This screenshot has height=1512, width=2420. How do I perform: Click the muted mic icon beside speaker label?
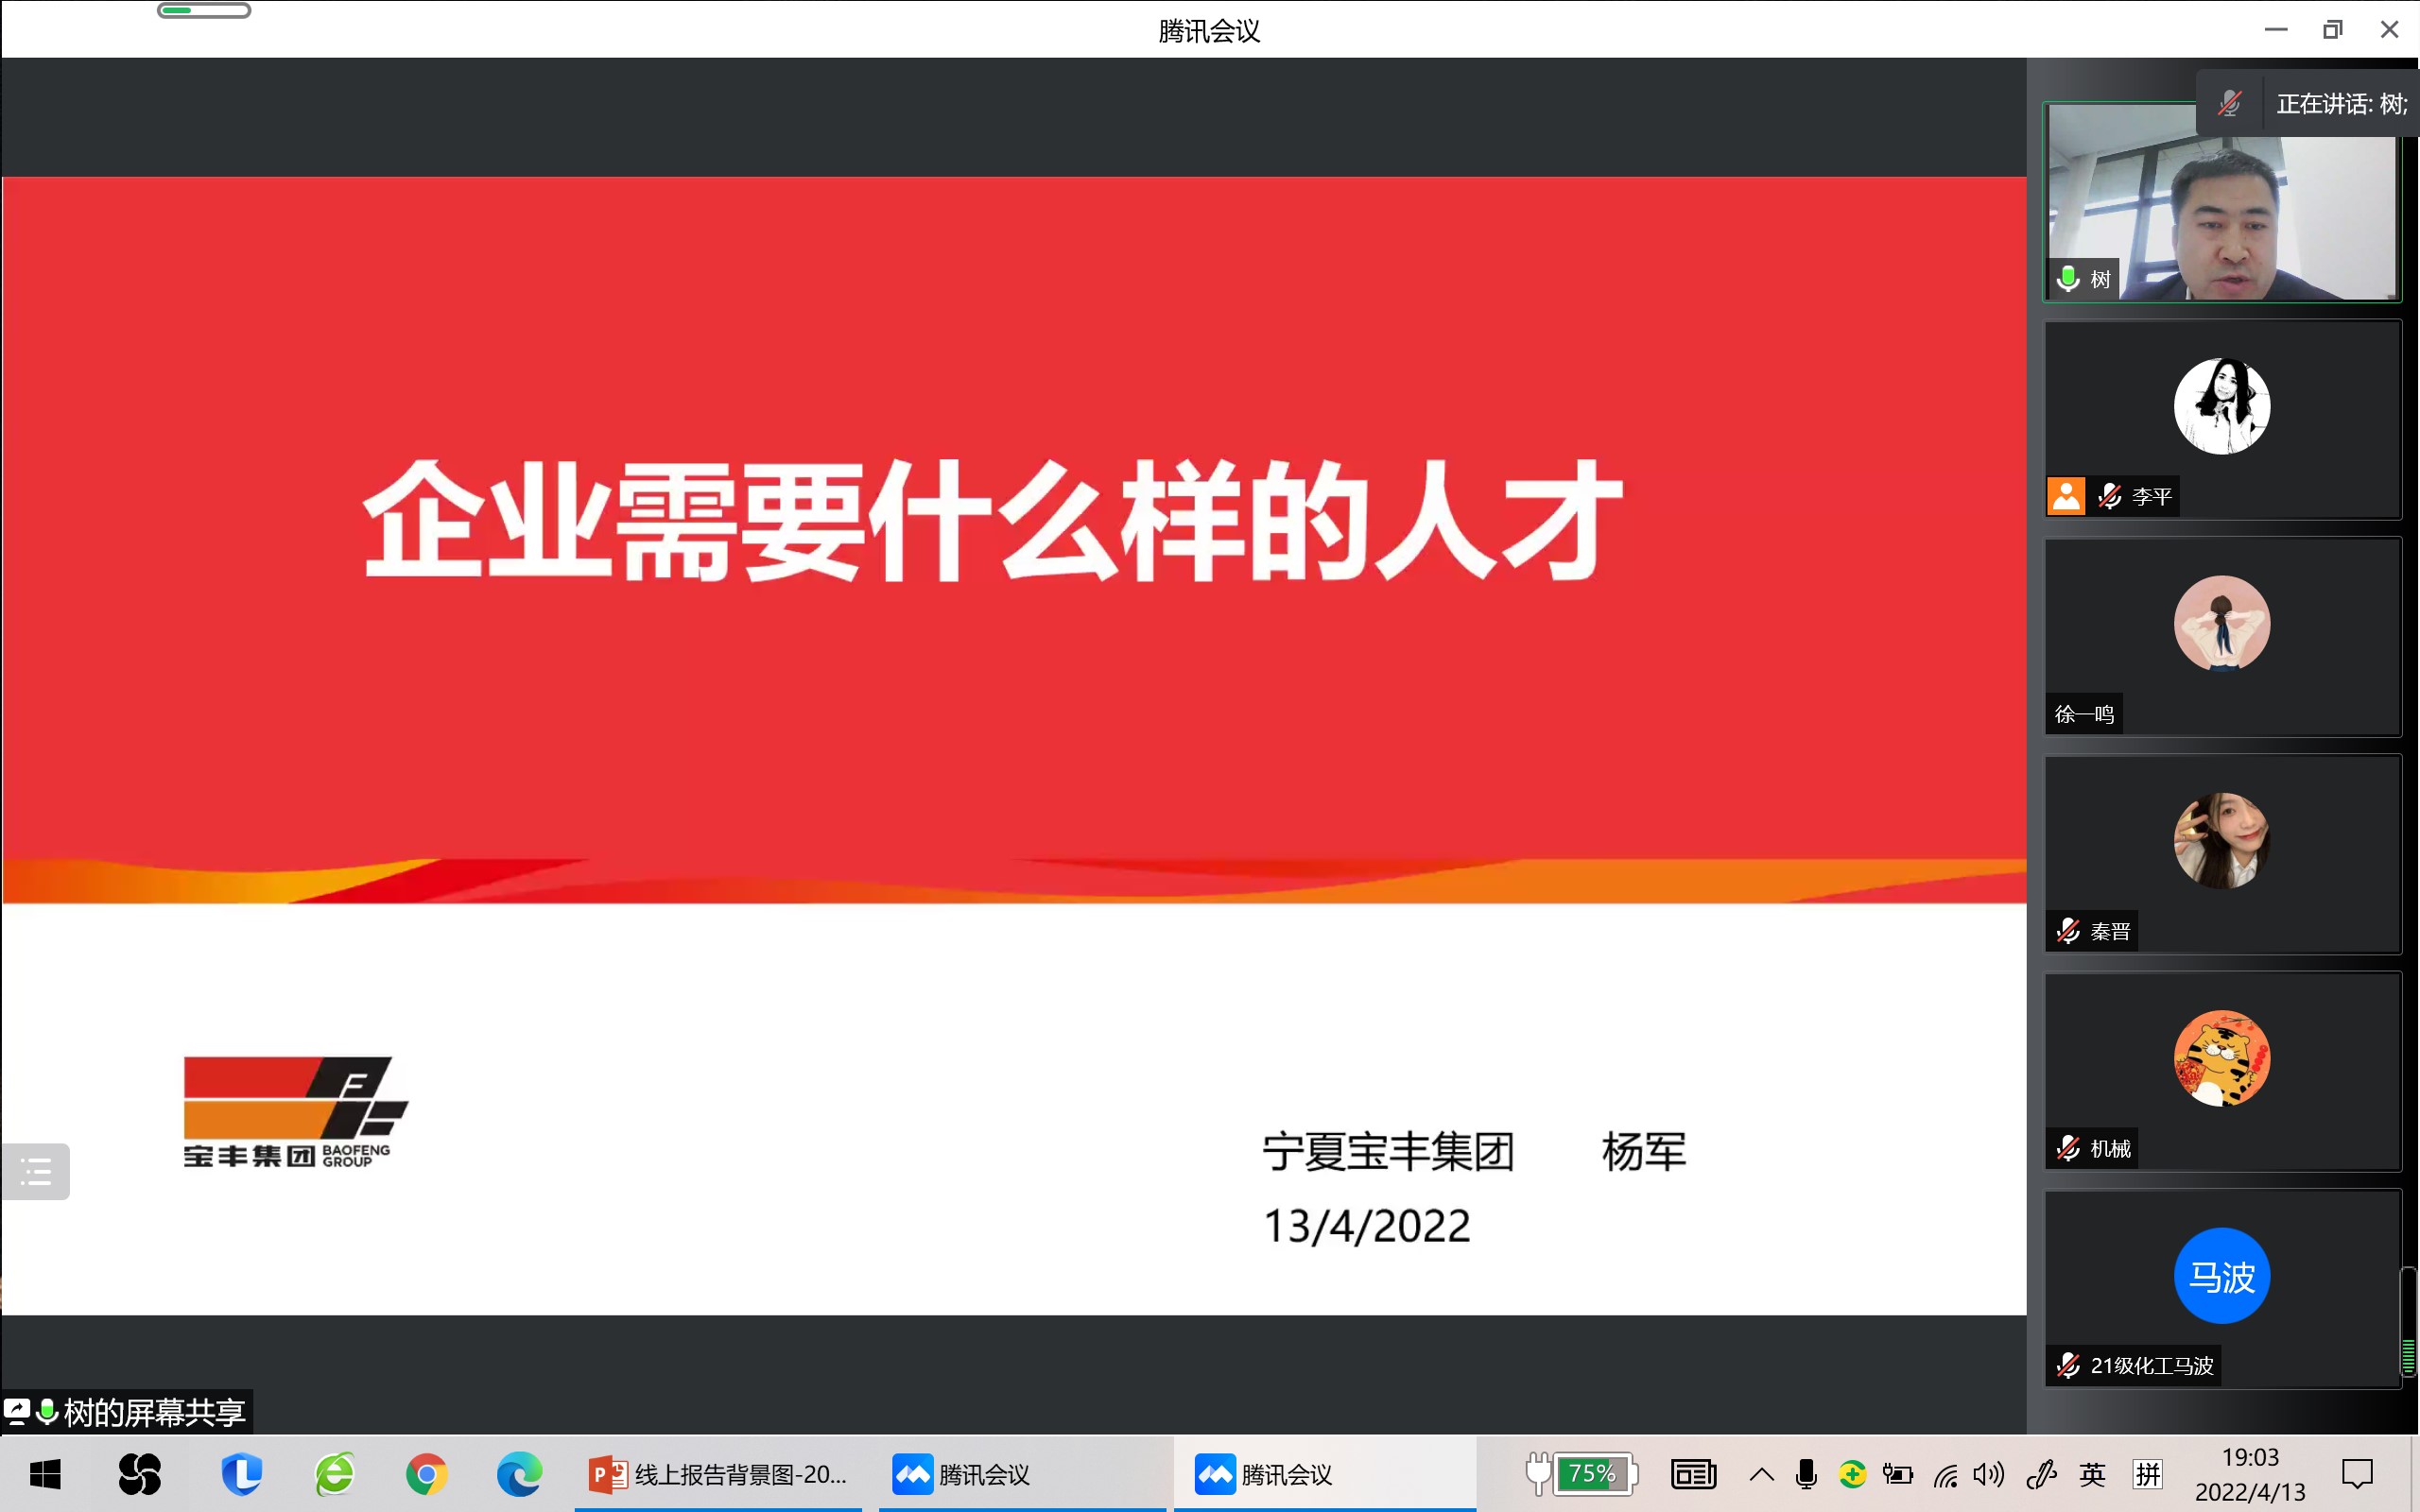2229,103
